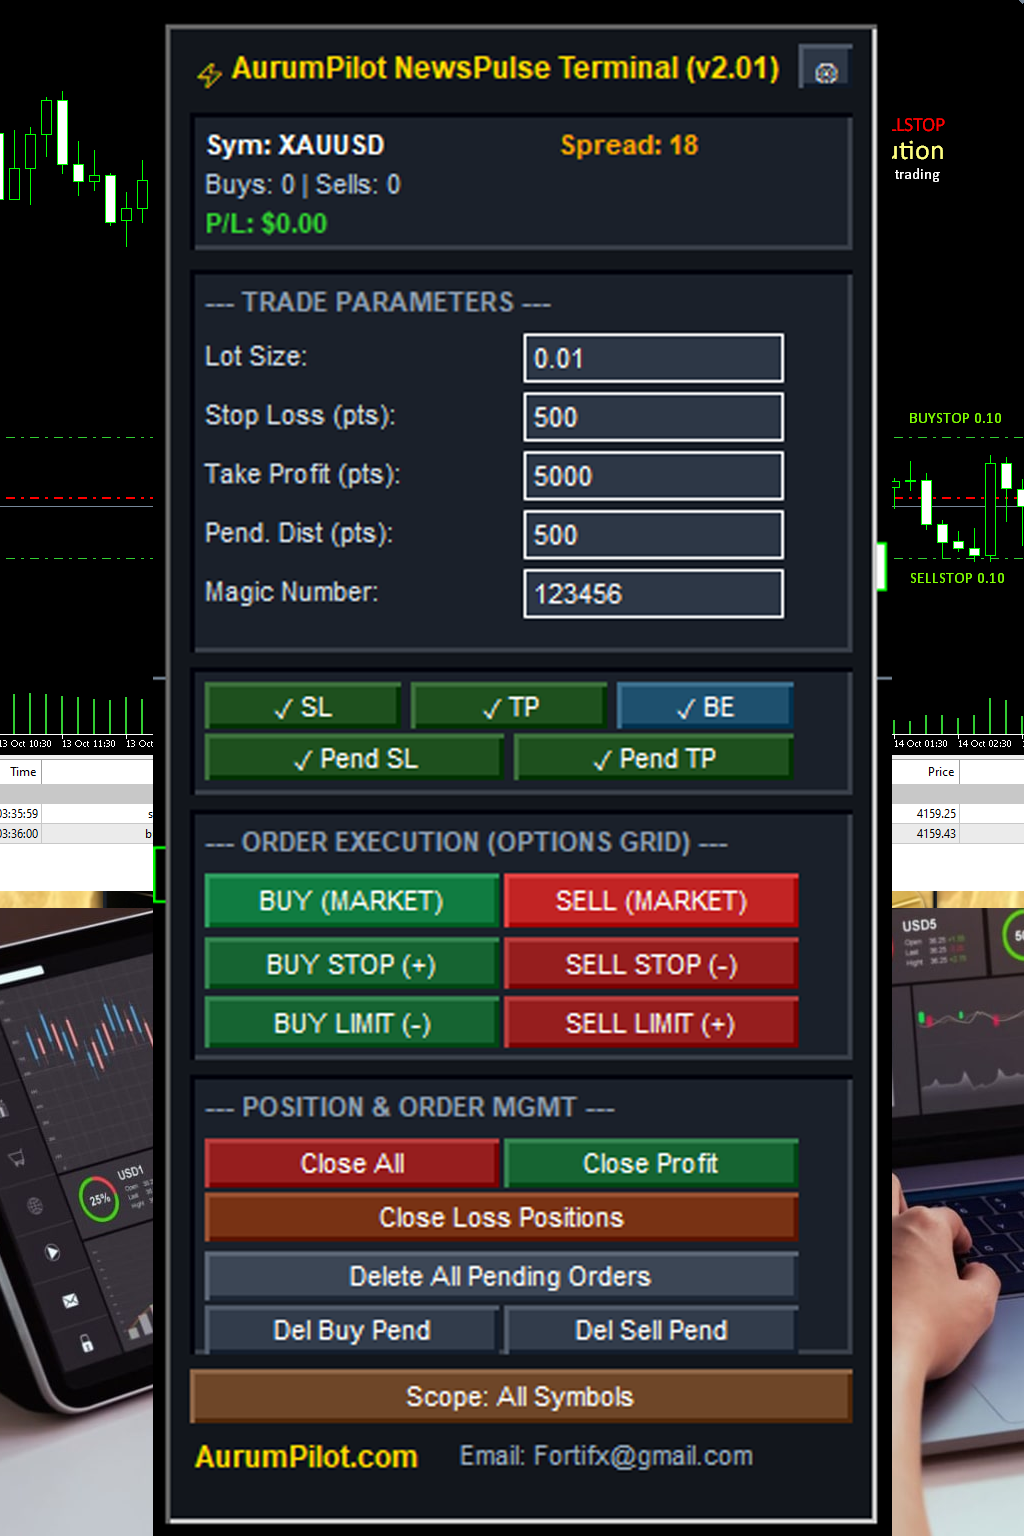Toggle the BE breakeven option
This screenshot has width=1024, height=1536.
pos(705,707)
